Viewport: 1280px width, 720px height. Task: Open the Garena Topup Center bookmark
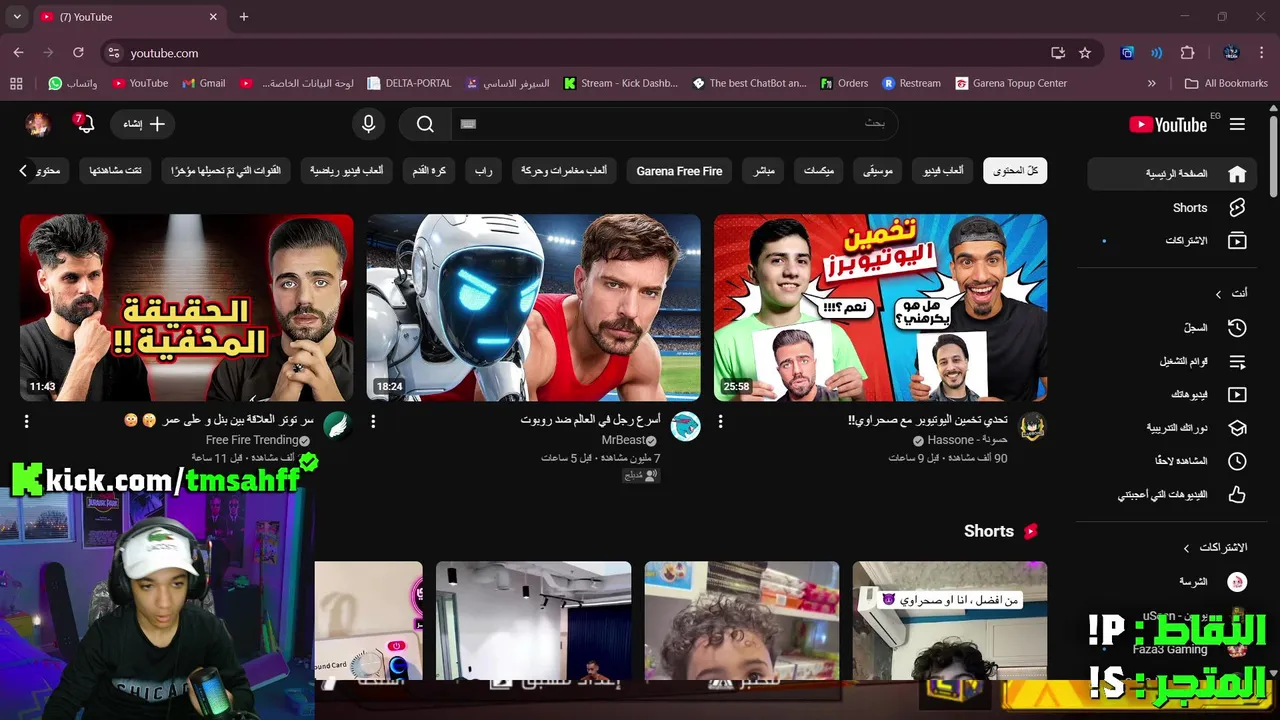click(1011, 83)
